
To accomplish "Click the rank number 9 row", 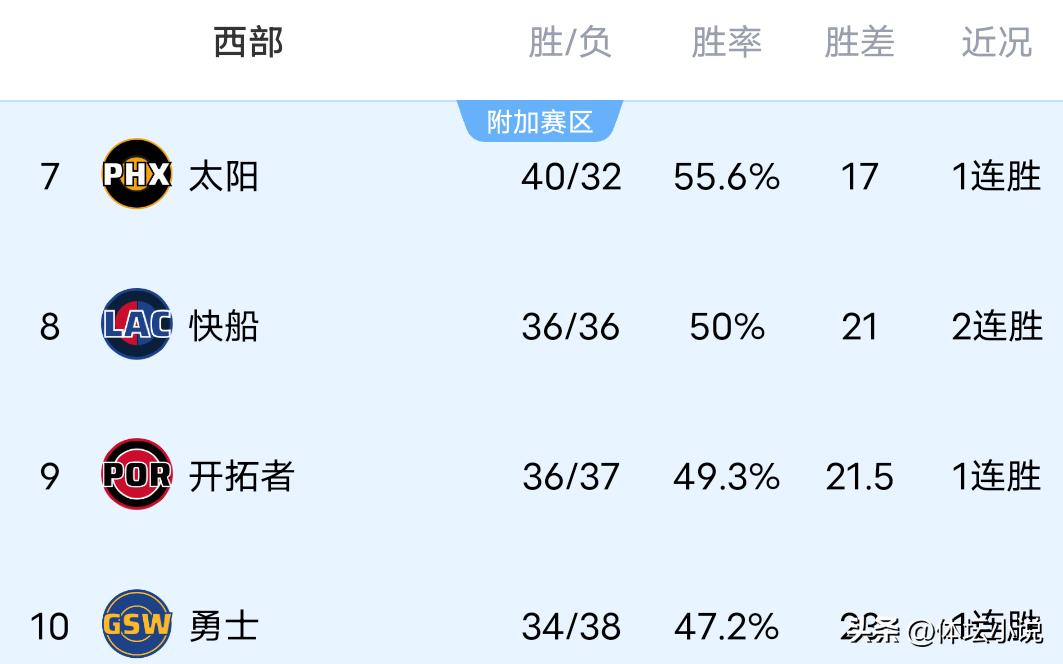I will 50,477.
